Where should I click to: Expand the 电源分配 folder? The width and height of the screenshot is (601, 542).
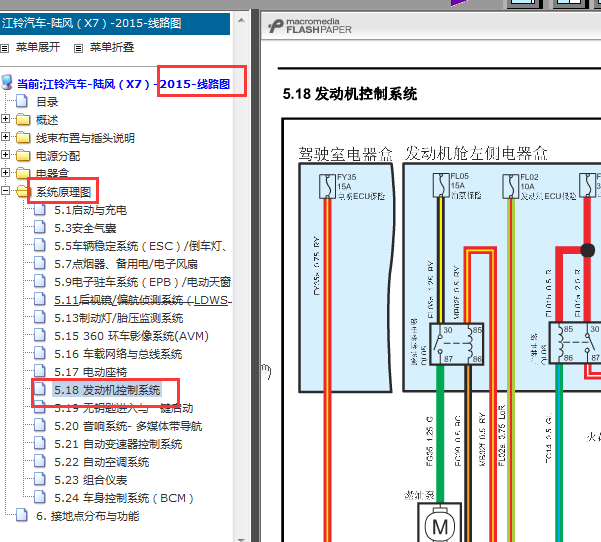(5, 154)
